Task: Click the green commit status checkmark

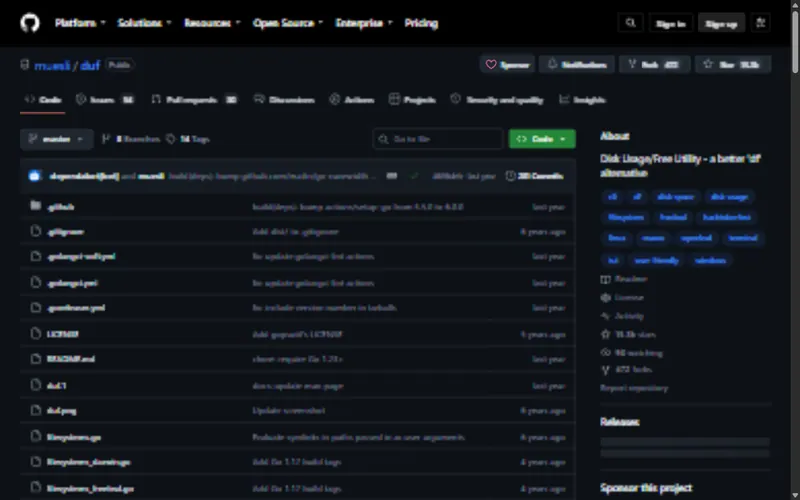Action: (x=414, y=176)
